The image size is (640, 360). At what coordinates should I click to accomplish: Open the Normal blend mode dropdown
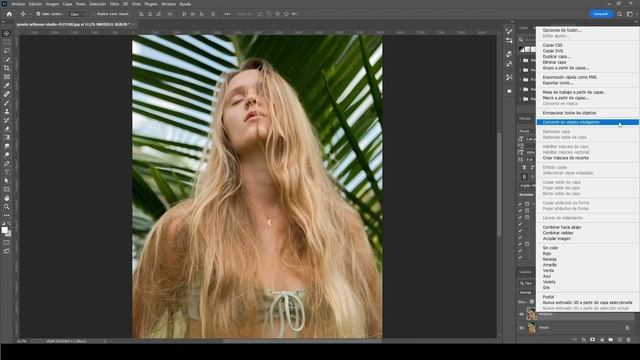(x=527, y=293)
